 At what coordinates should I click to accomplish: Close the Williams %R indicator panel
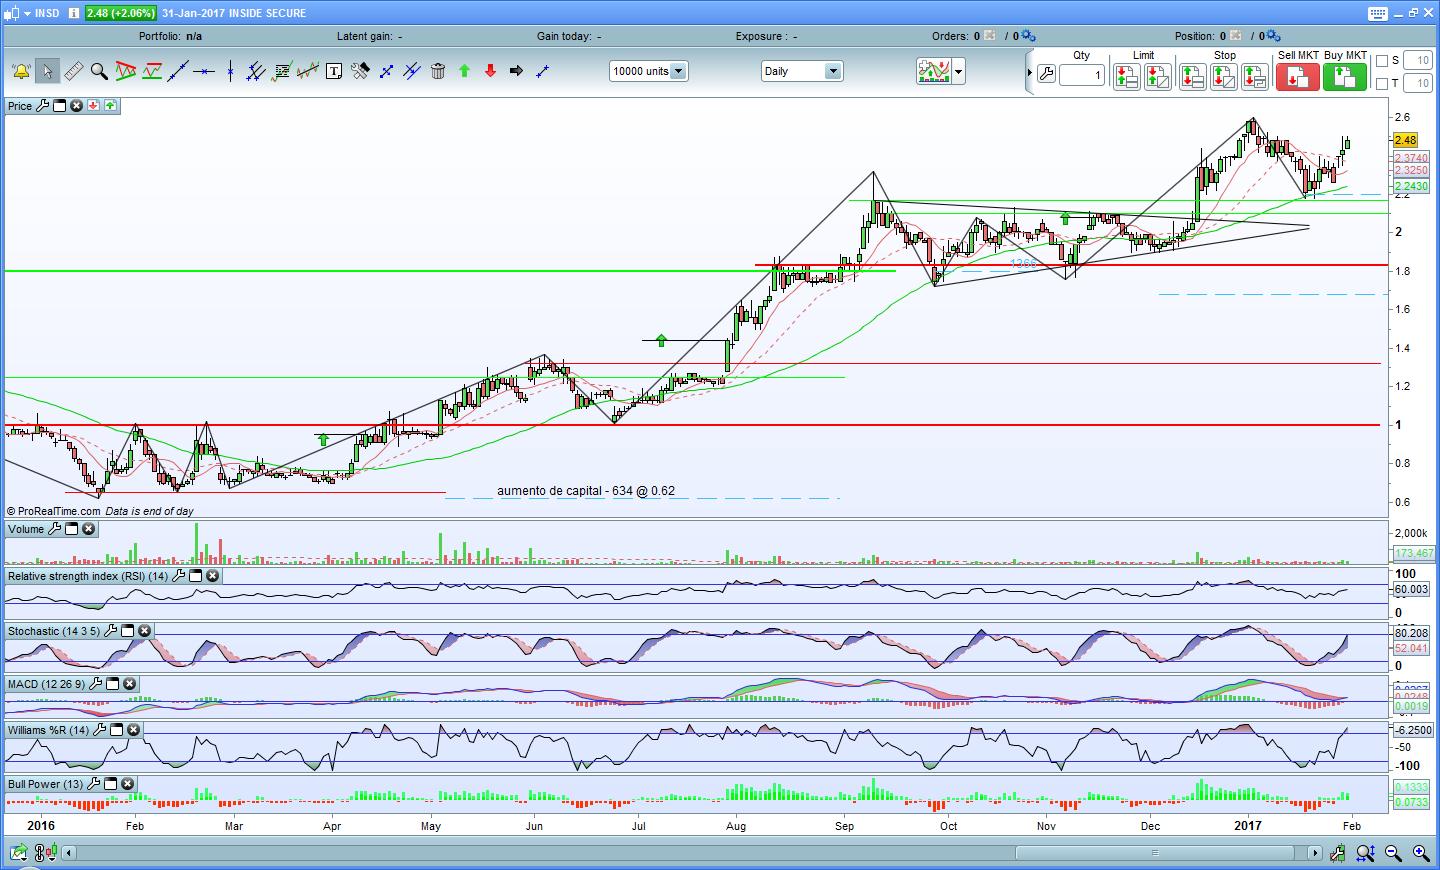[134, 730]
